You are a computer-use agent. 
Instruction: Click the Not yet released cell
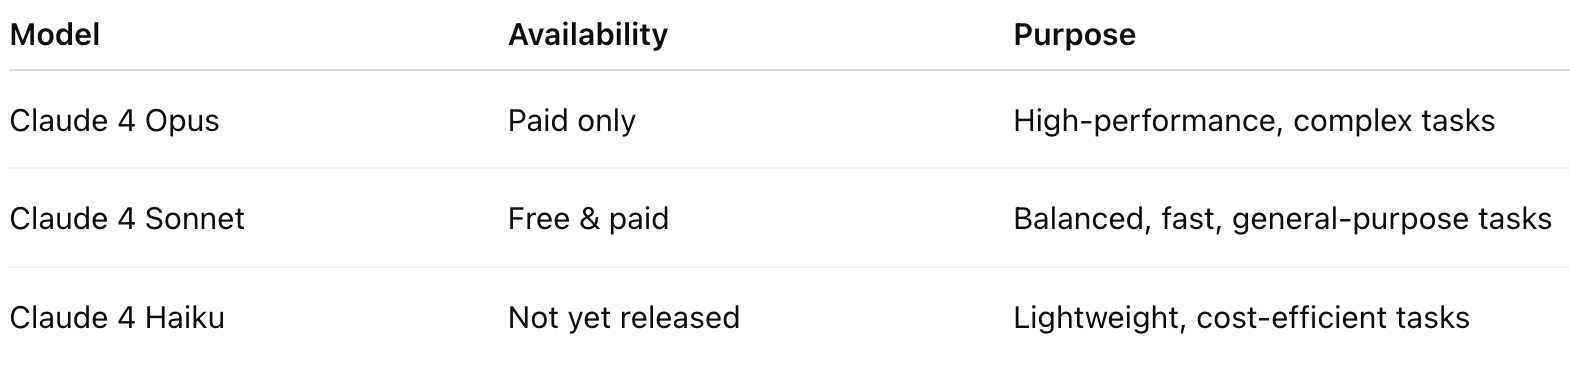(x=624, y=318)
